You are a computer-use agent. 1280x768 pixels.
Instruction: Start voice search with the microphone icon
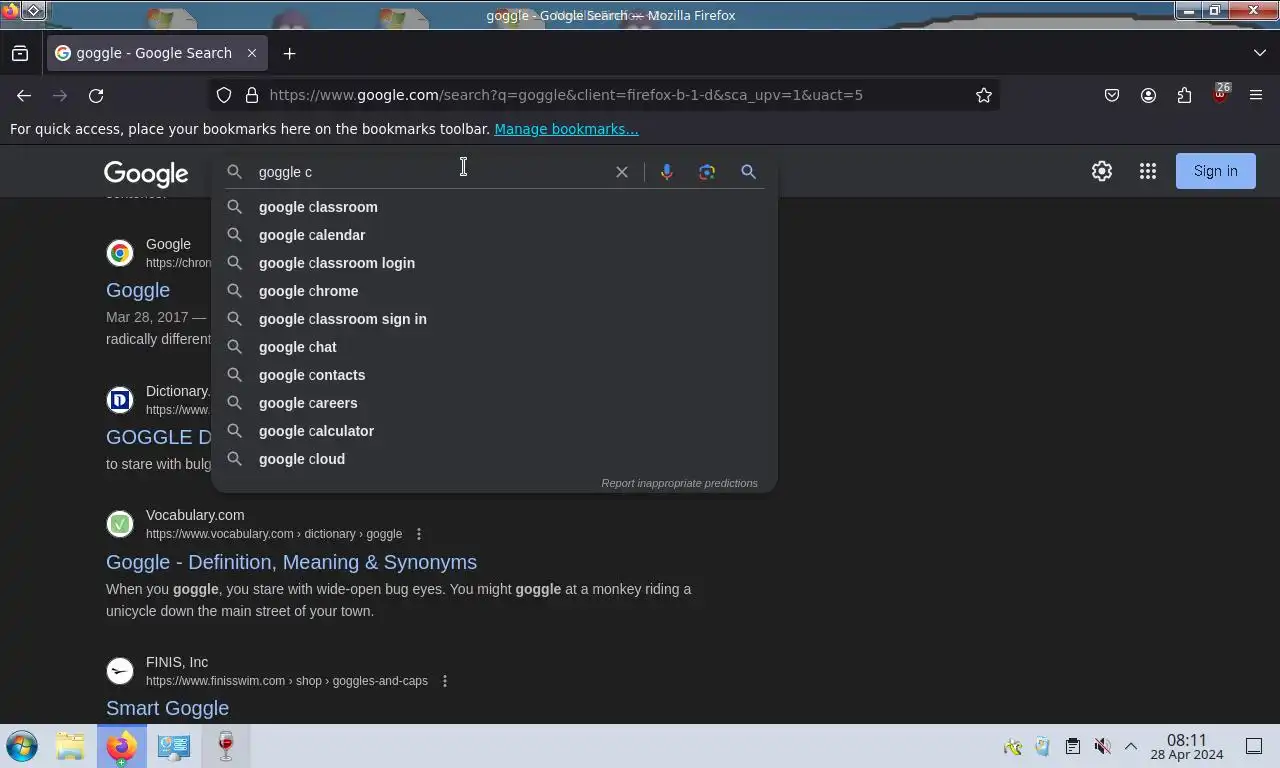tap(667, 172)
